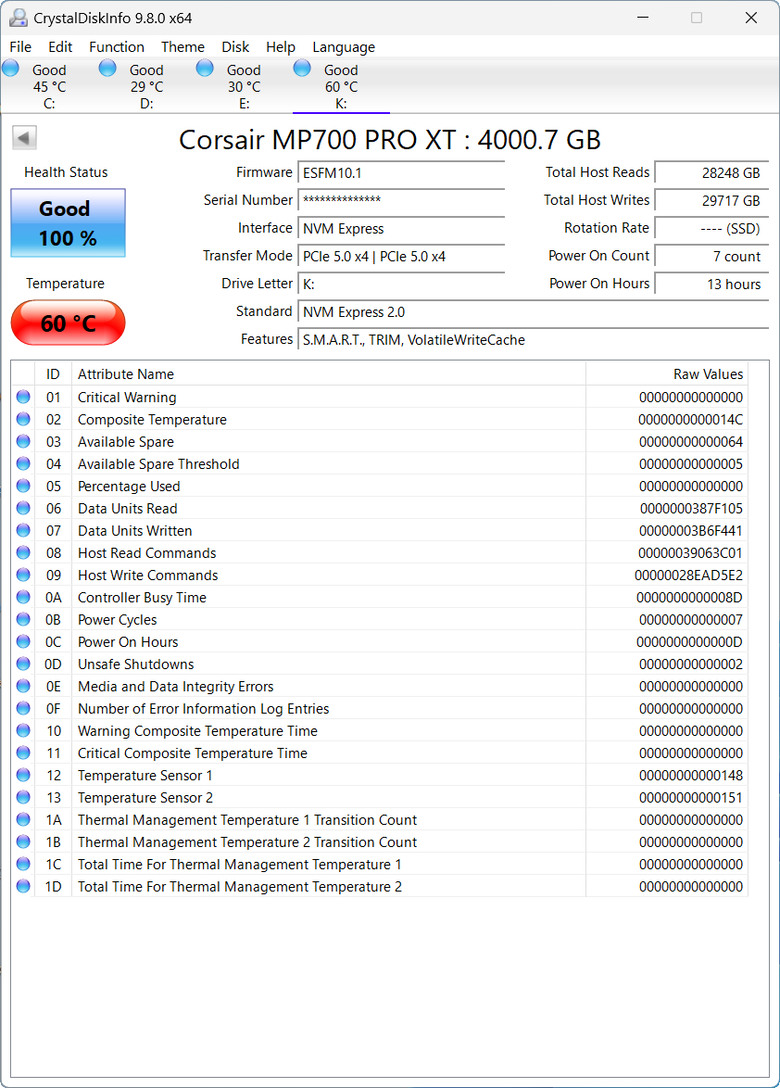Select the K: drive status orb
780x1088 pixels.
coord(302,68)
